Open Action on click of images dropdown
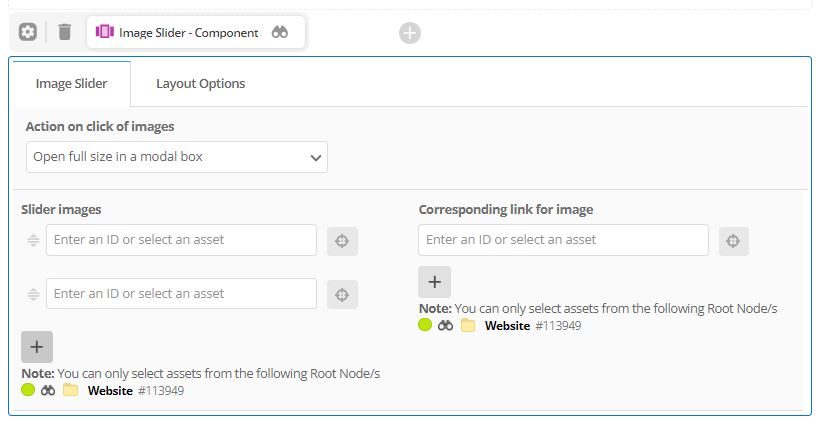The height and width of the screenshot is (422, 821). tap(177, 157)
